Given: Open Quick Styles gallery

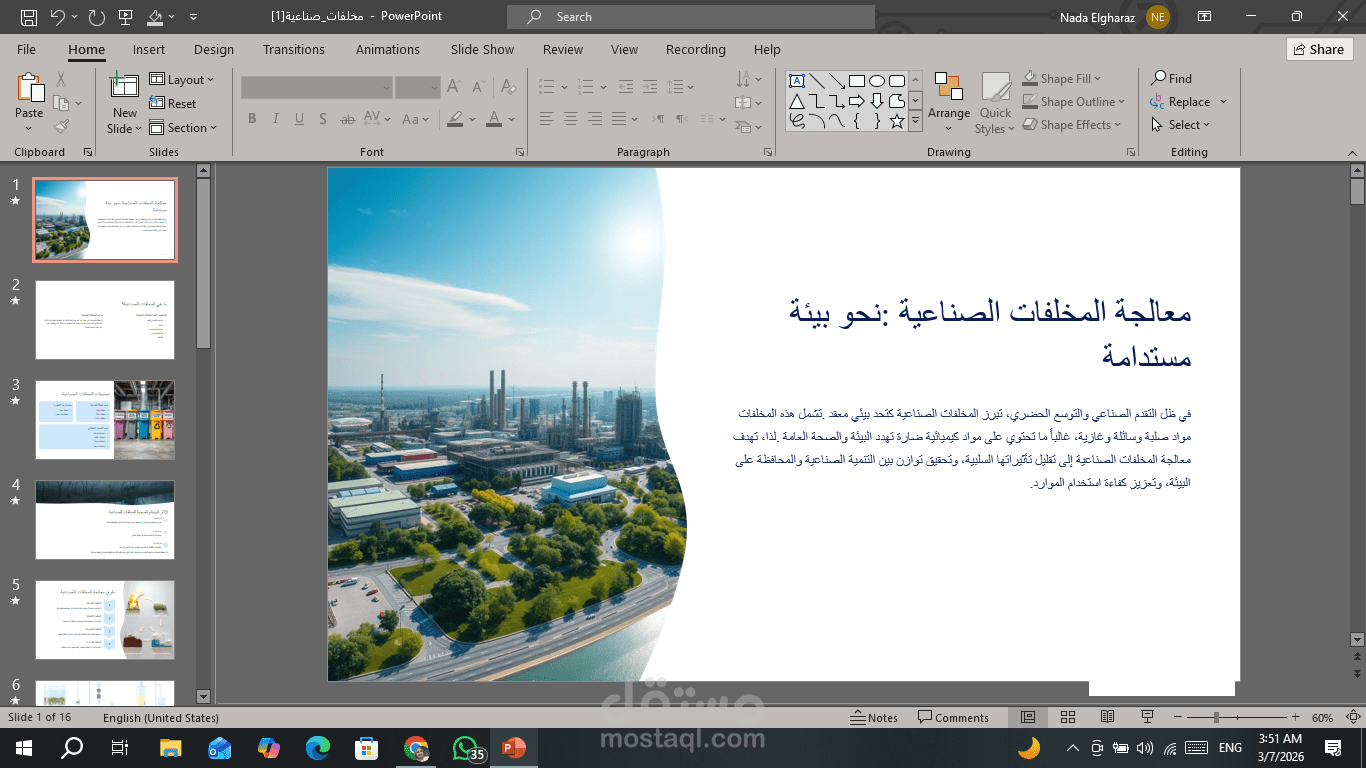Looking at the screenshot, I should click(x=994, y=104).
